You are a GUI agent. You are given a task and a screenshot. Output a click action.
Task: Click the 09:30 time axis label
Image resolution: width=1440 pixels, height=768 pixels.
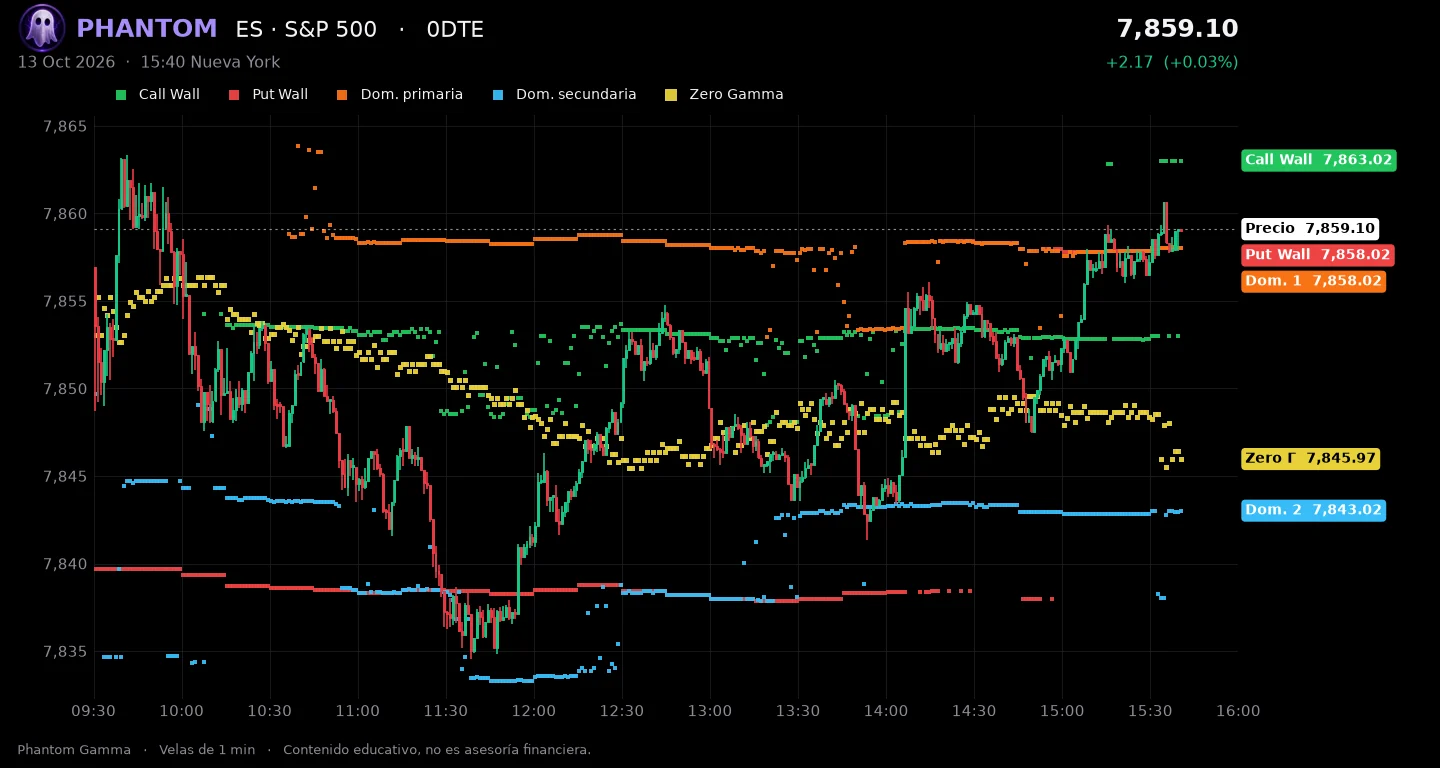[94, 712]
